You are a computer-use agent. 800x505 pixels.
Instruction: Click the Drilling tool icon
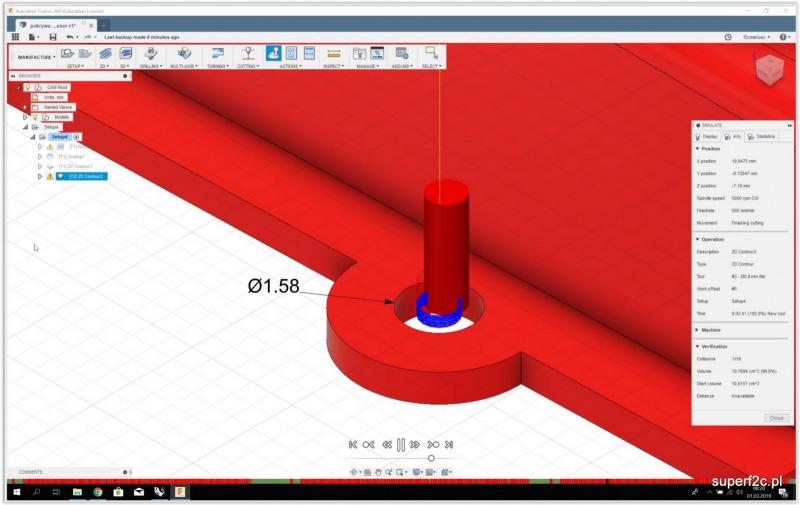coord(150,53)
